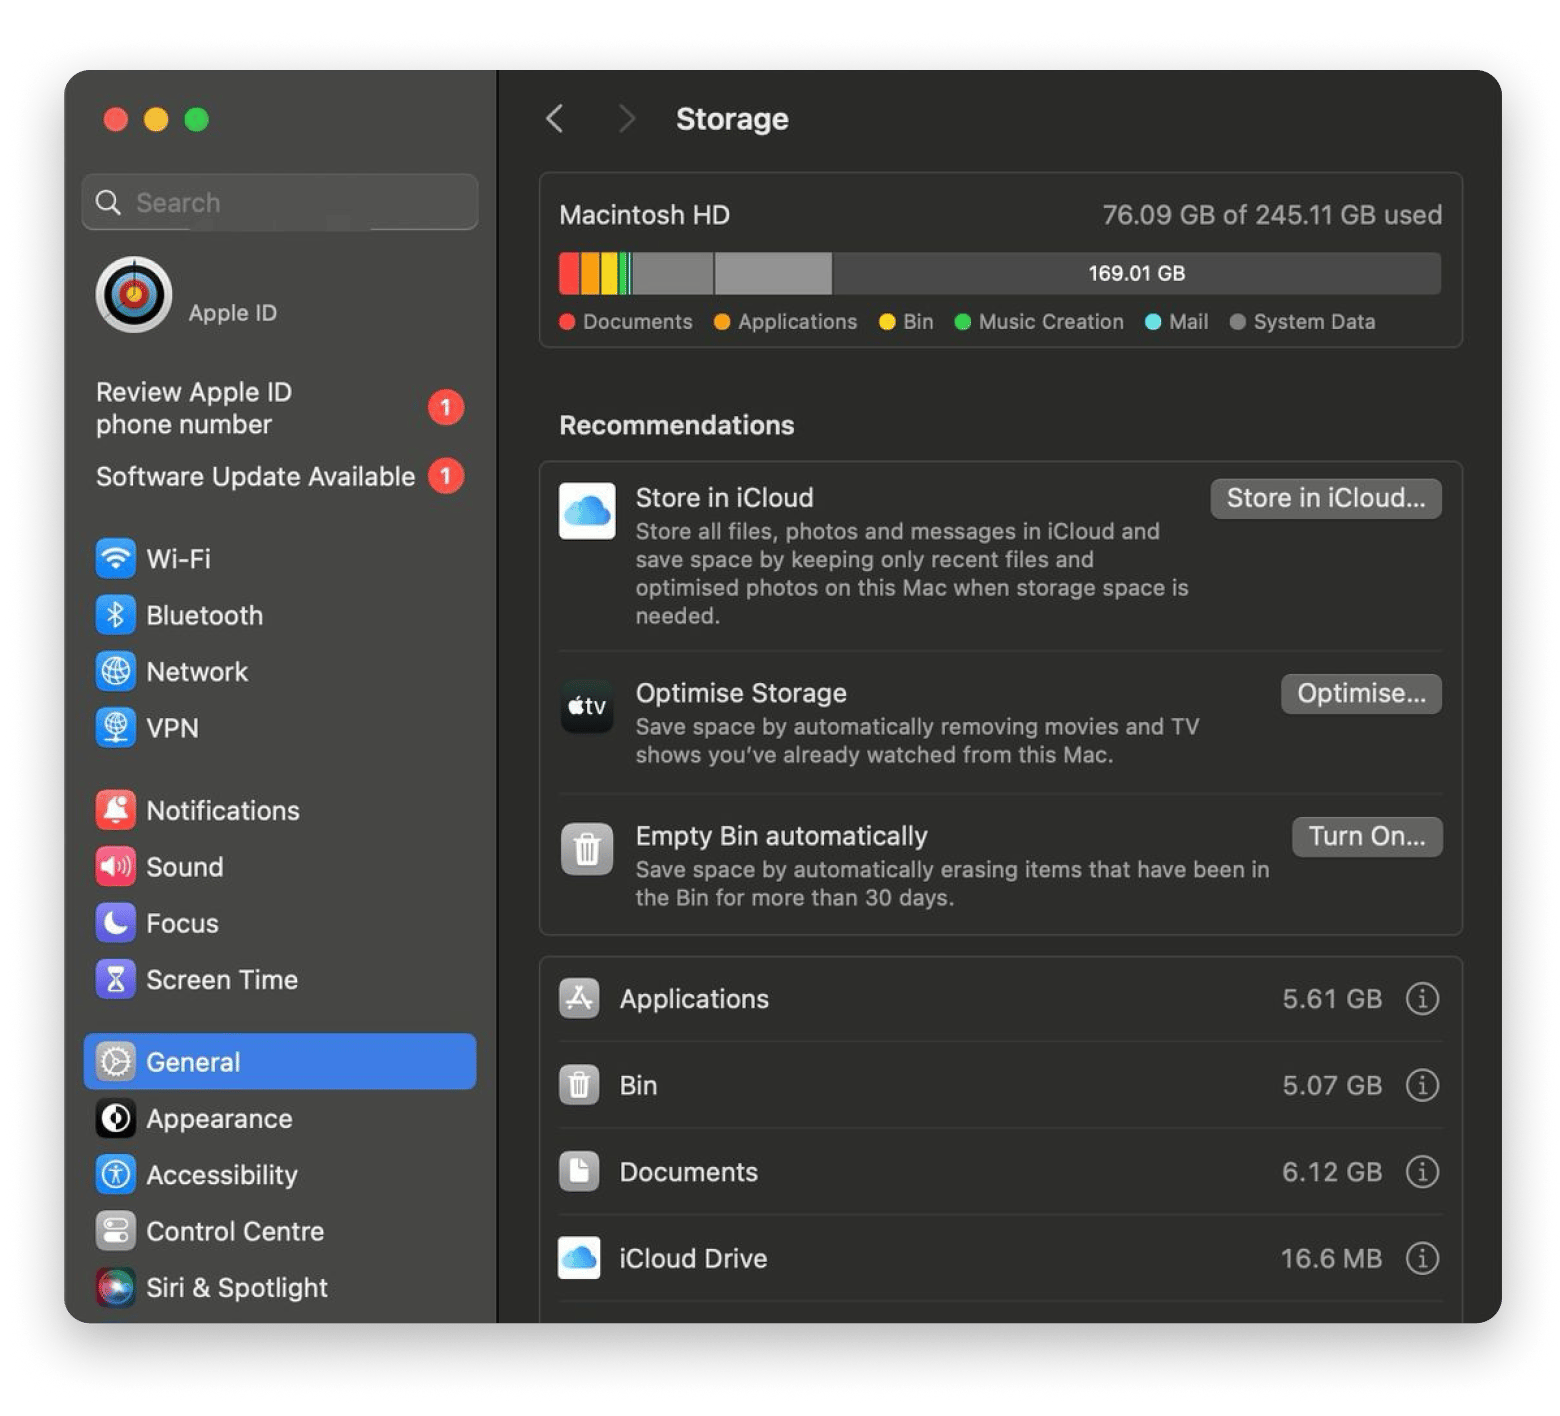Click the bin icon by Empty Bin automatically
The width and height of the screenshot is (1560, 1416).
coord(587,849)
